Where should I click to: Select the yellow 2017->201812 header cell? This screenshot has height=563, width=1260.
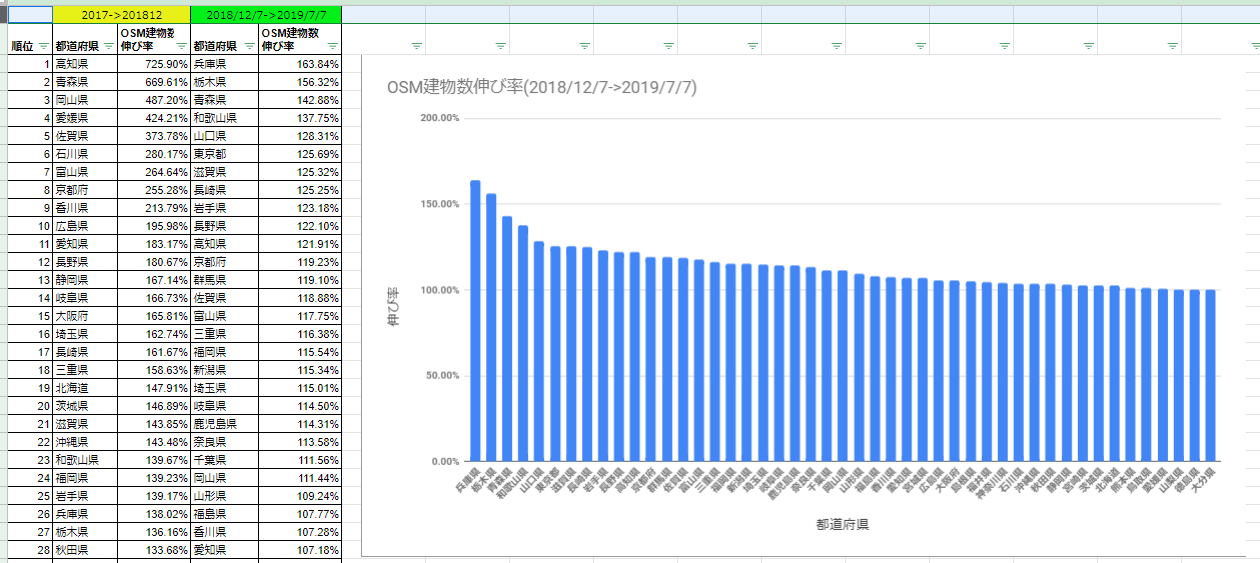121,15
